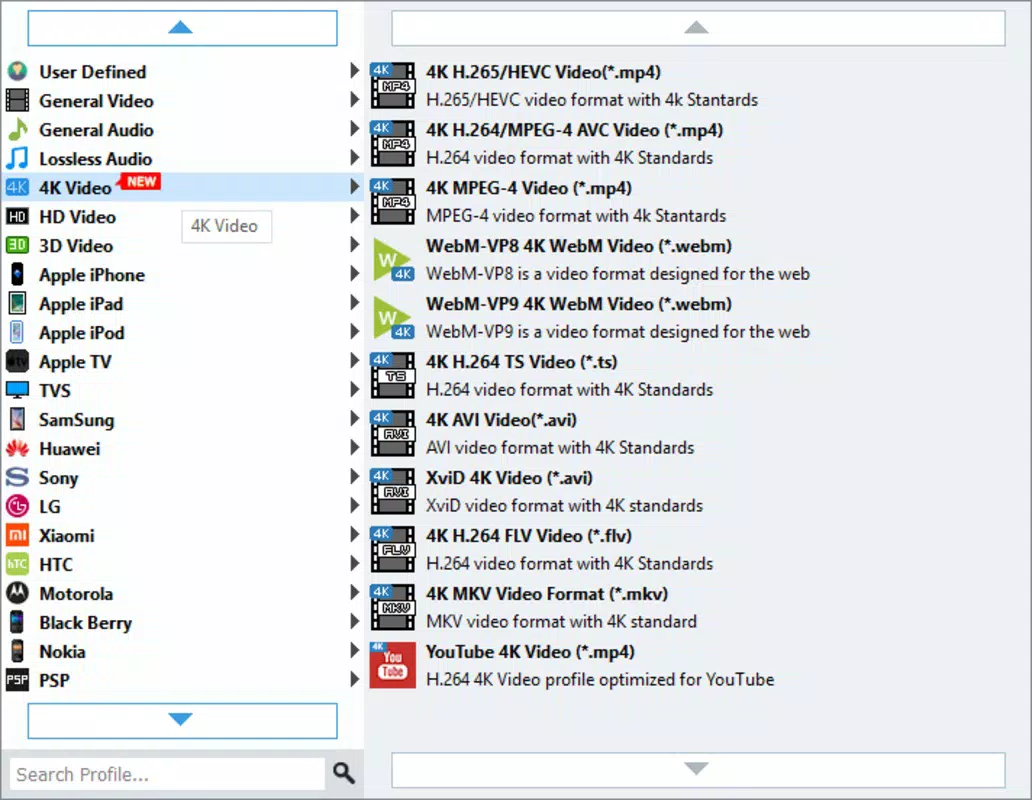Click the General Video filmstrip icon
1032x800 pixels.
pos(17,100)
